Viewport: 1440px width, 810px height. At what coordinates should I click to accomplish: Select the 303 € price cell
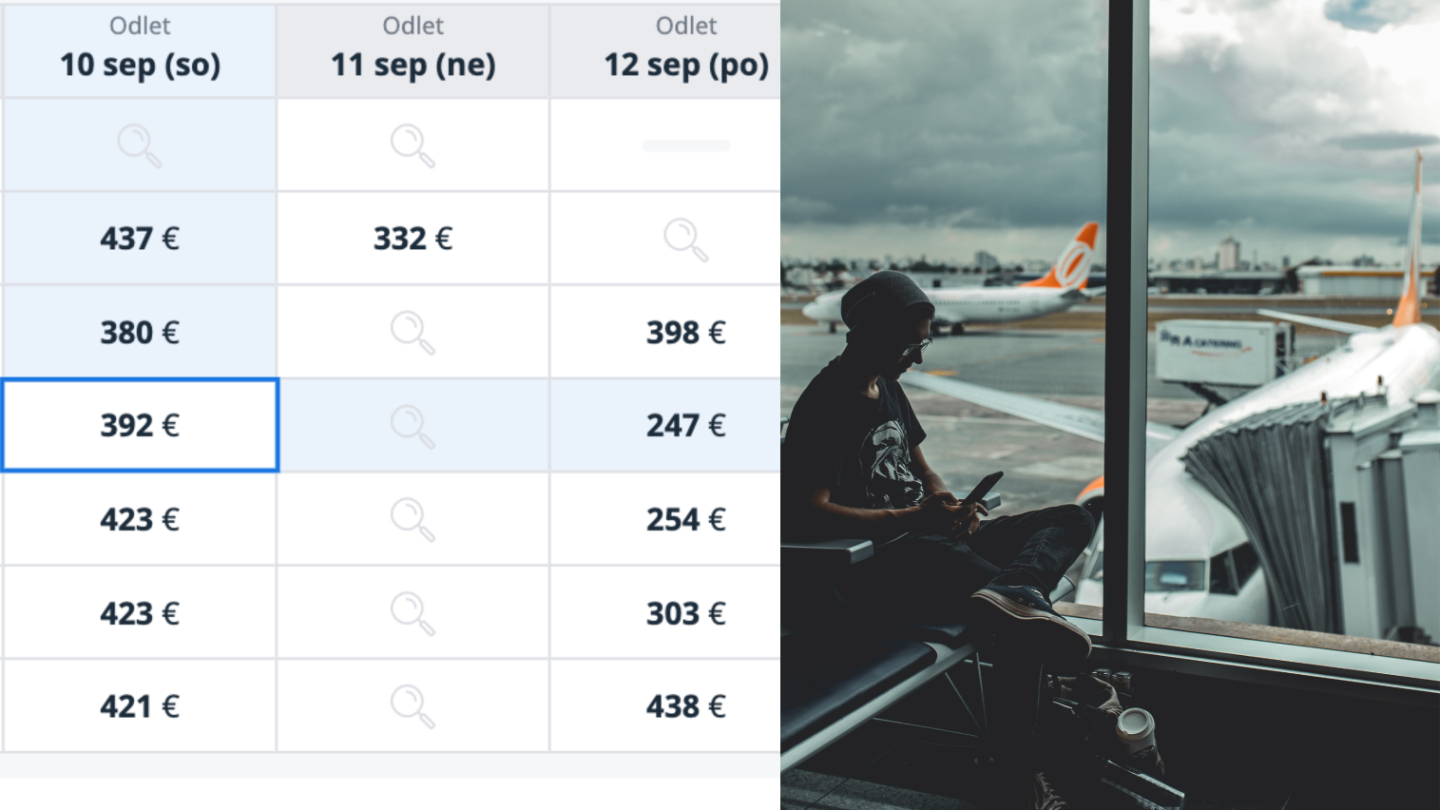click(686, 613)
